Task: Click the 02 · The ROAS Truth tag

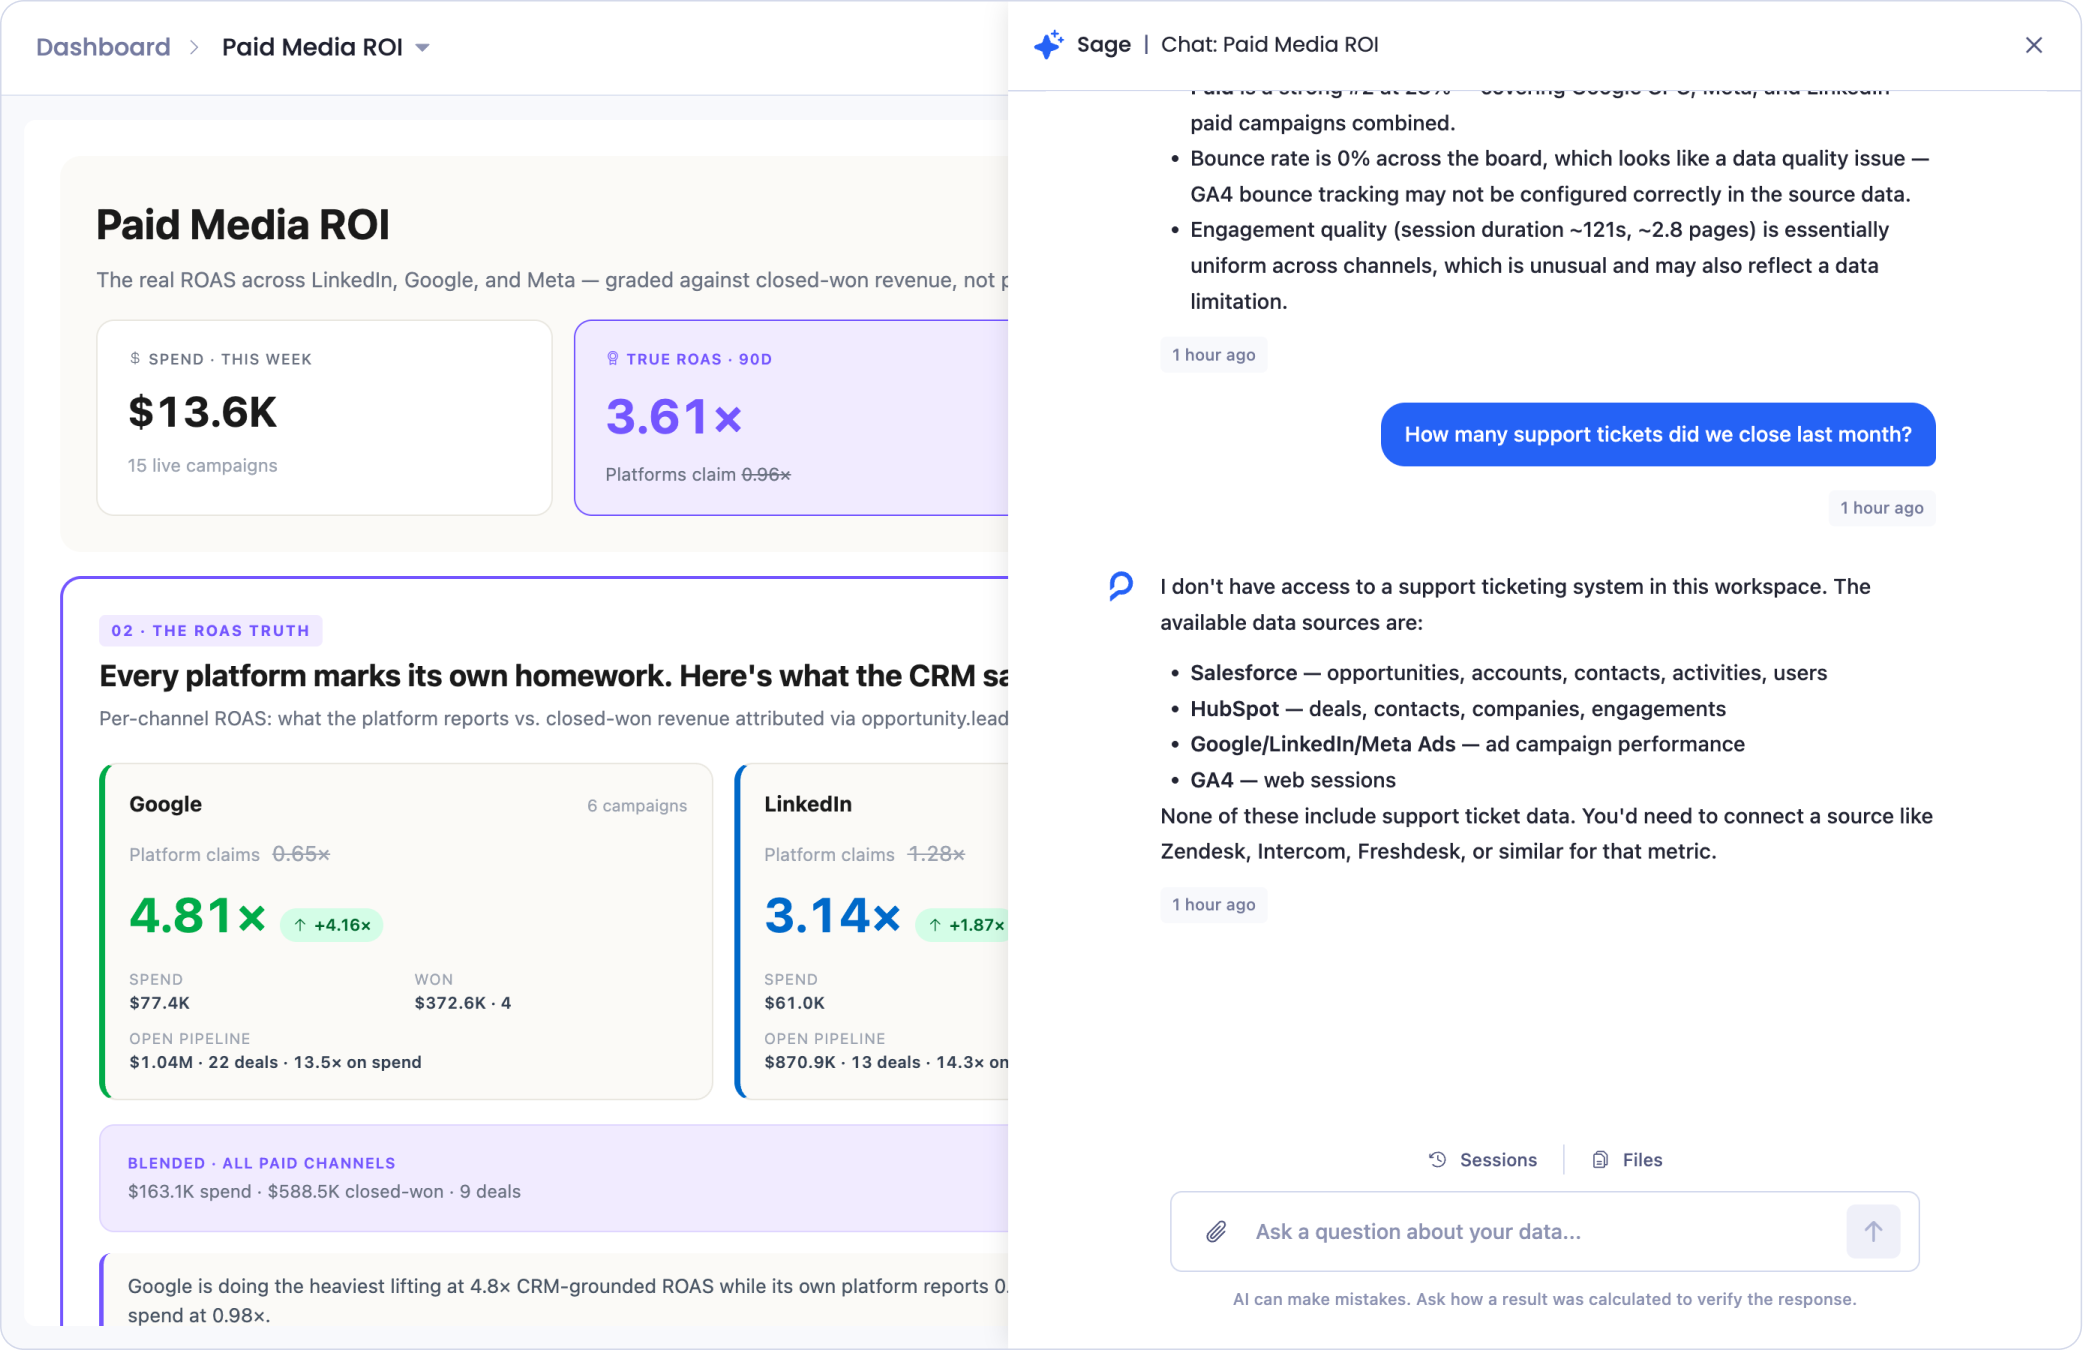Action: [x=210, y=631]
